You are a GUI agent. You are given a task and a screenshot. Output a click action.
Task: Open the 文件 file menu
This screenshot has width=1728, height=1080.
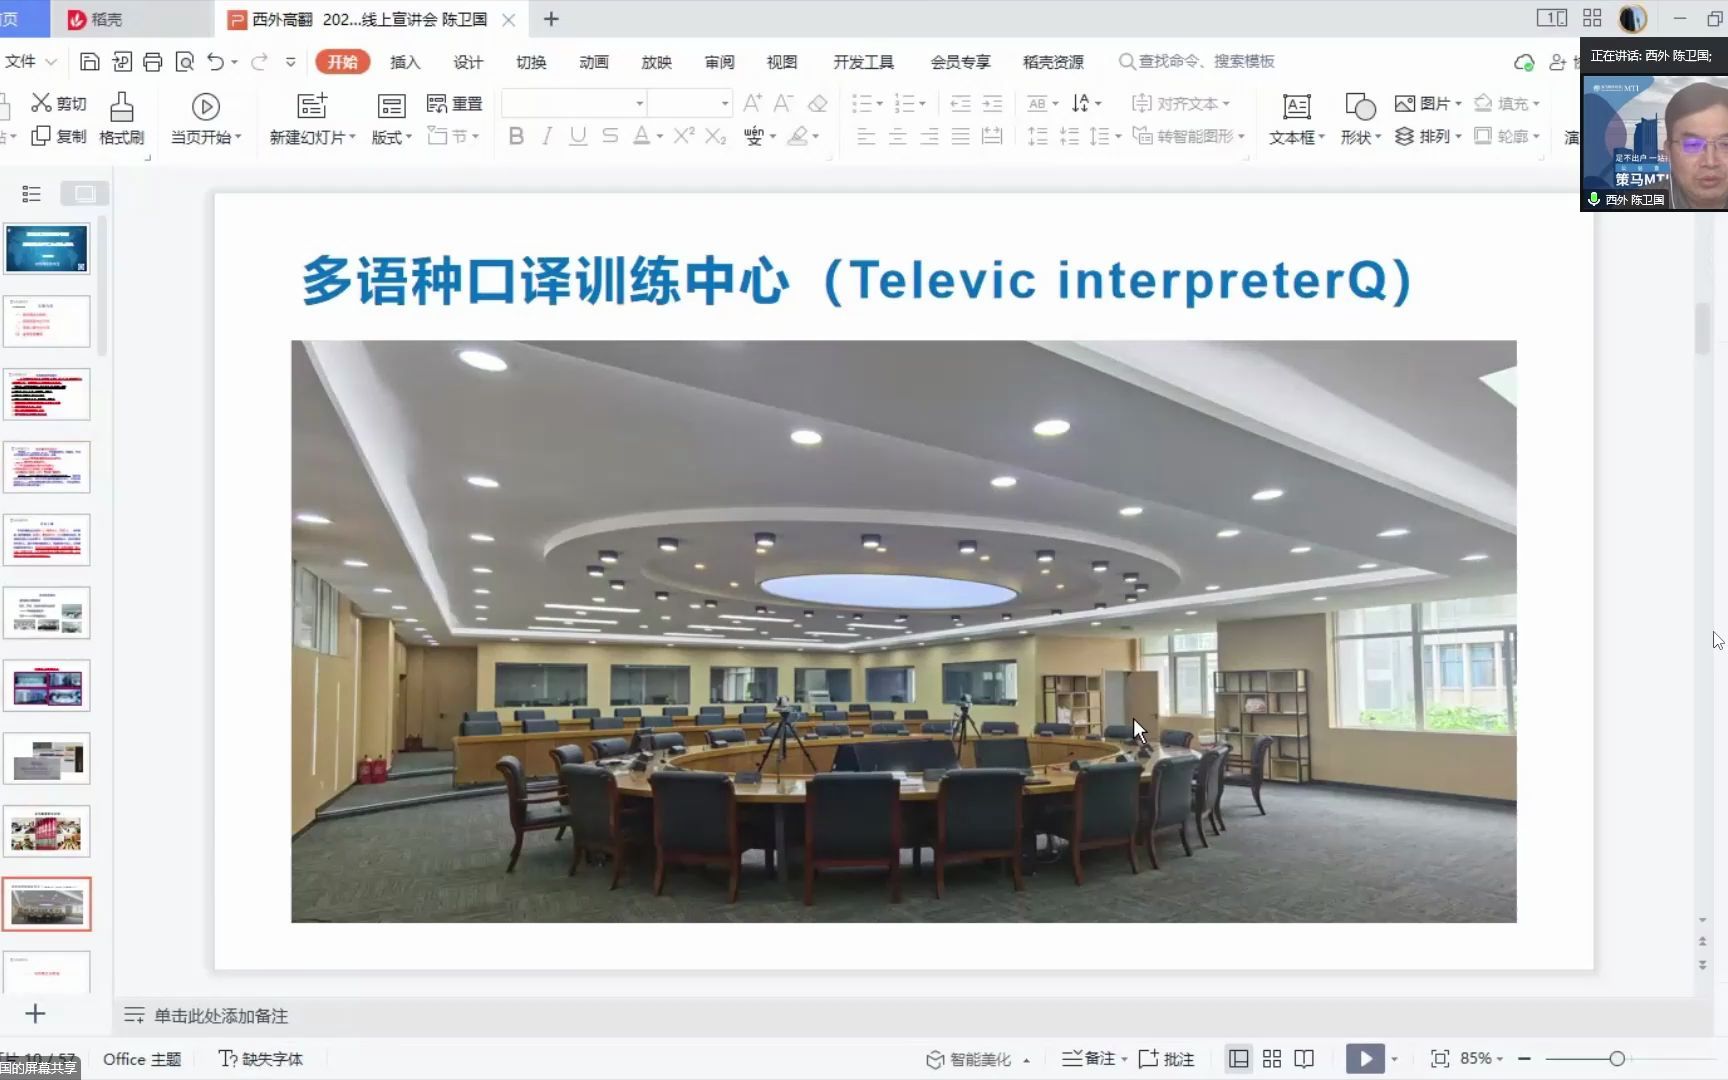30,62
